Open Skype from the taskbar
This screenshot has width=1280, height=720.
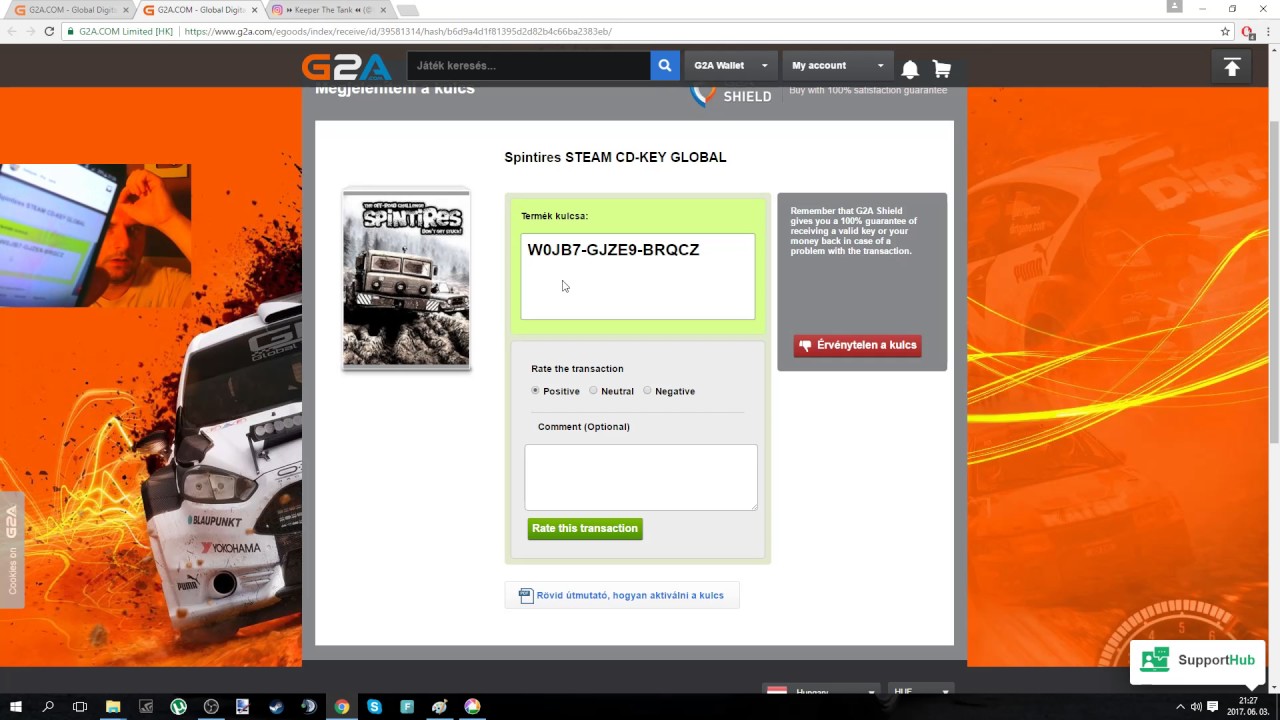click(374, 706)
